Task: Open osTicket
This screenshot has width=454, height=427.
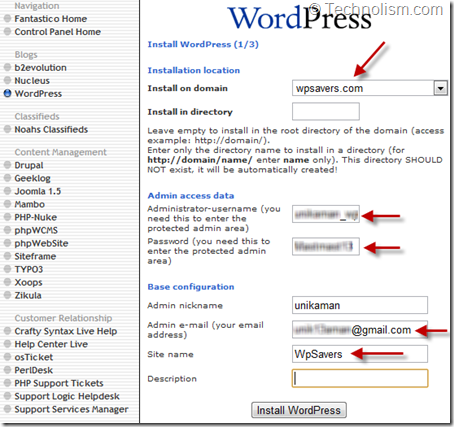Action: pyautogui.click(x=34, y=357)
